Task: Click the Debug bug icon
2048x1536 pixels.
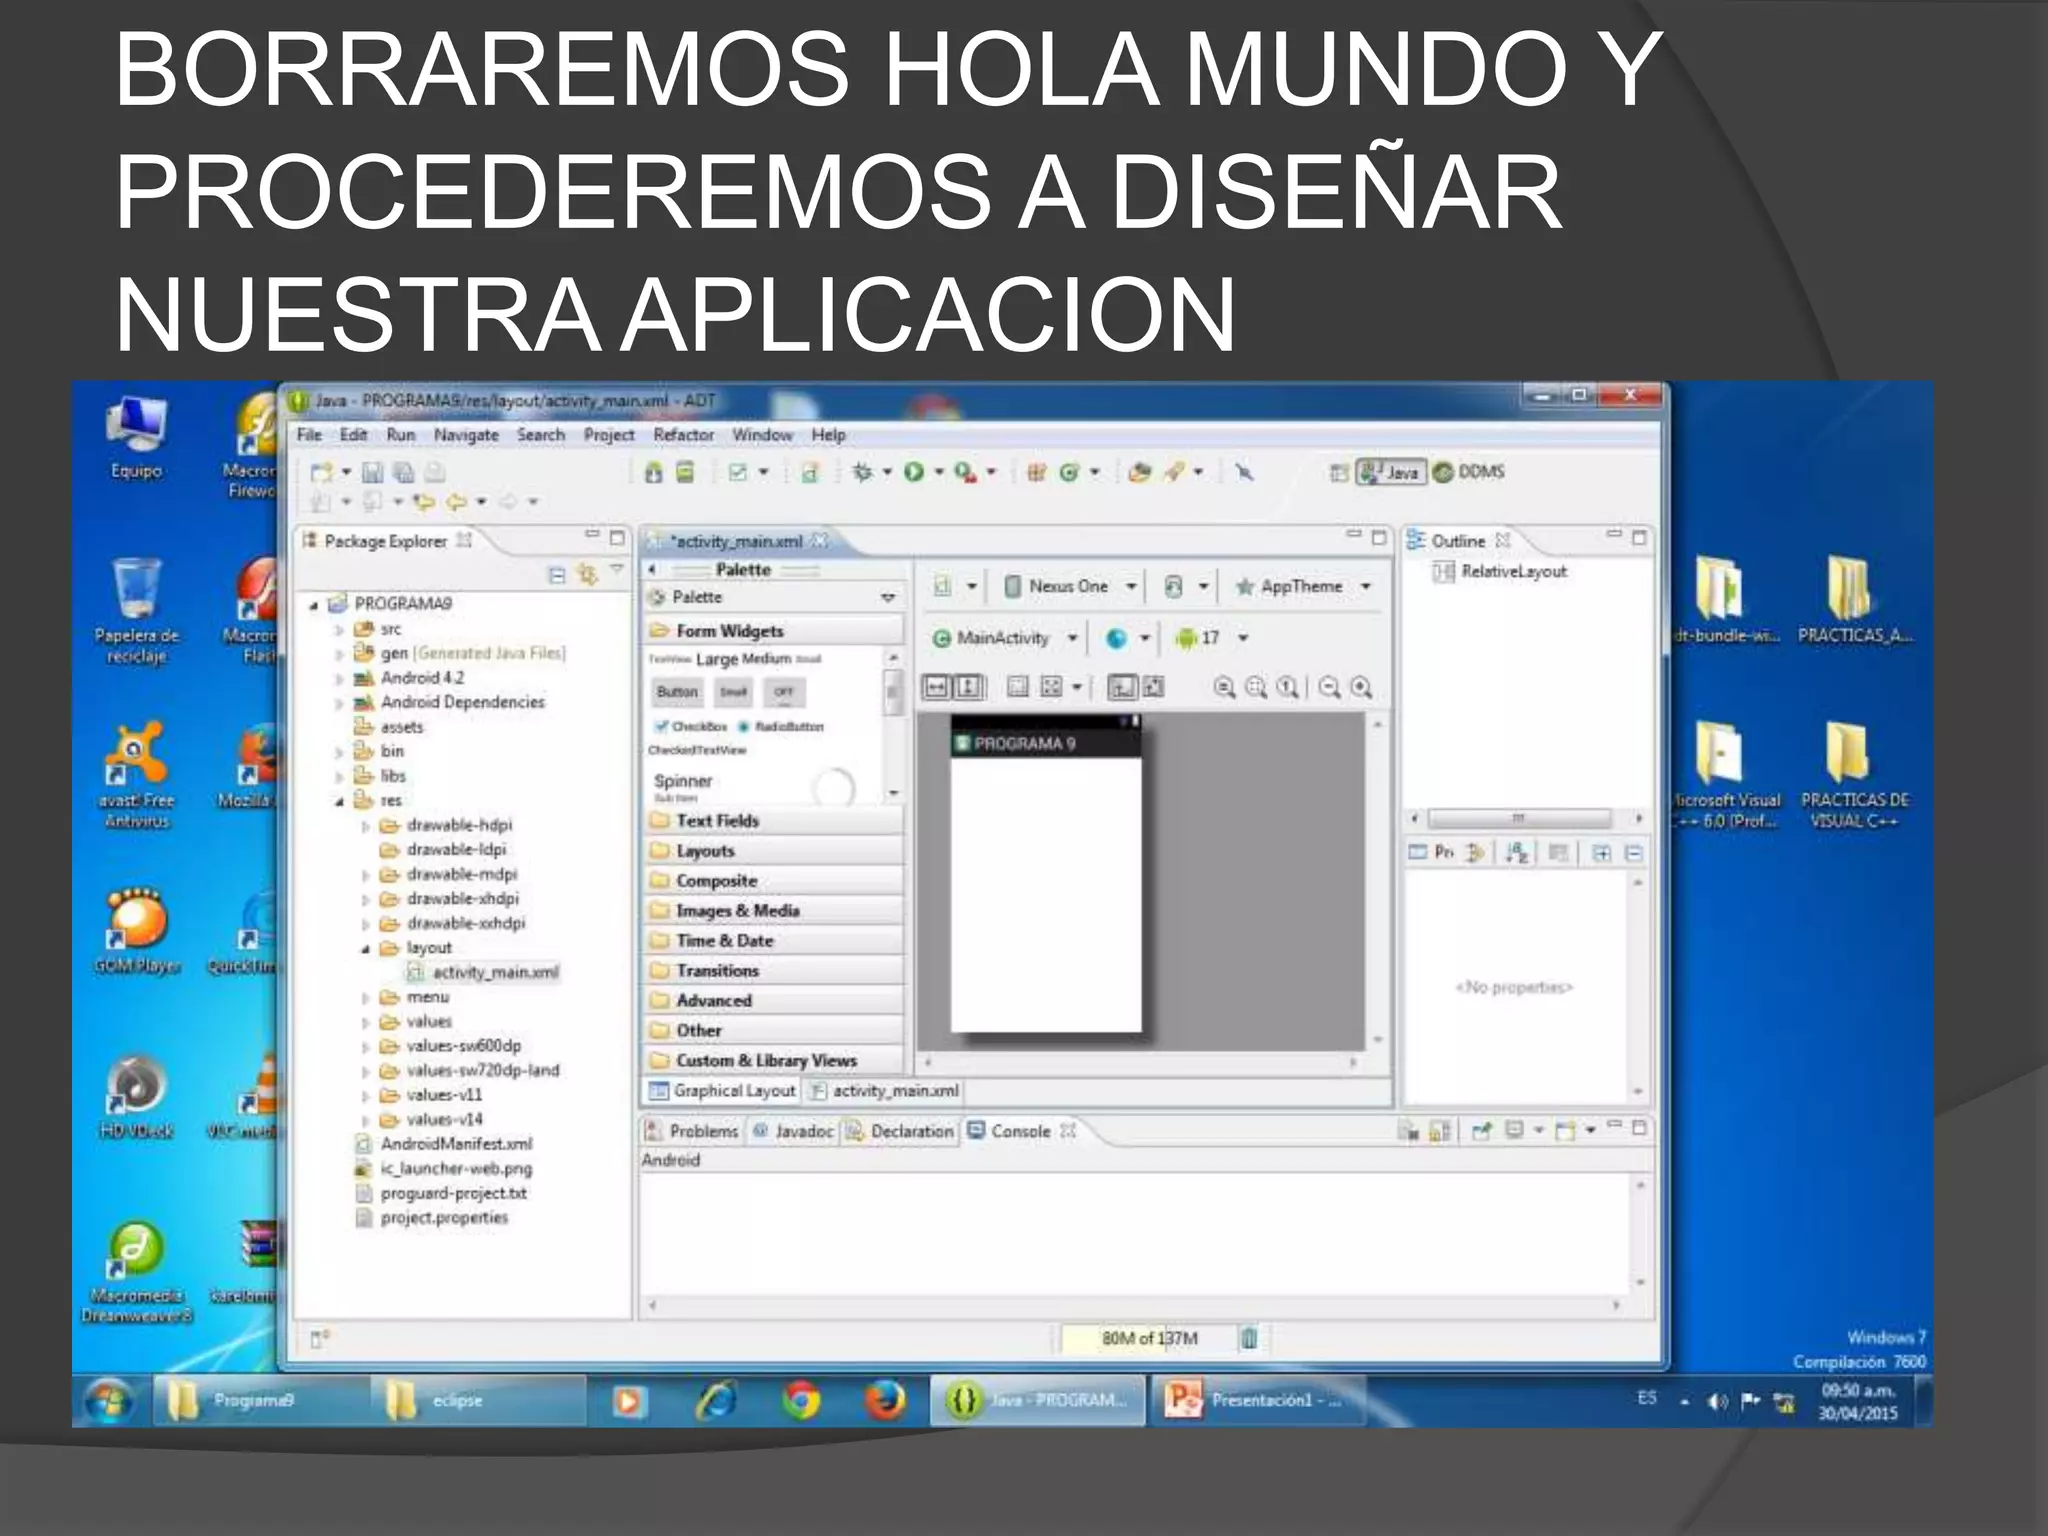Action: tap(862, 472)
